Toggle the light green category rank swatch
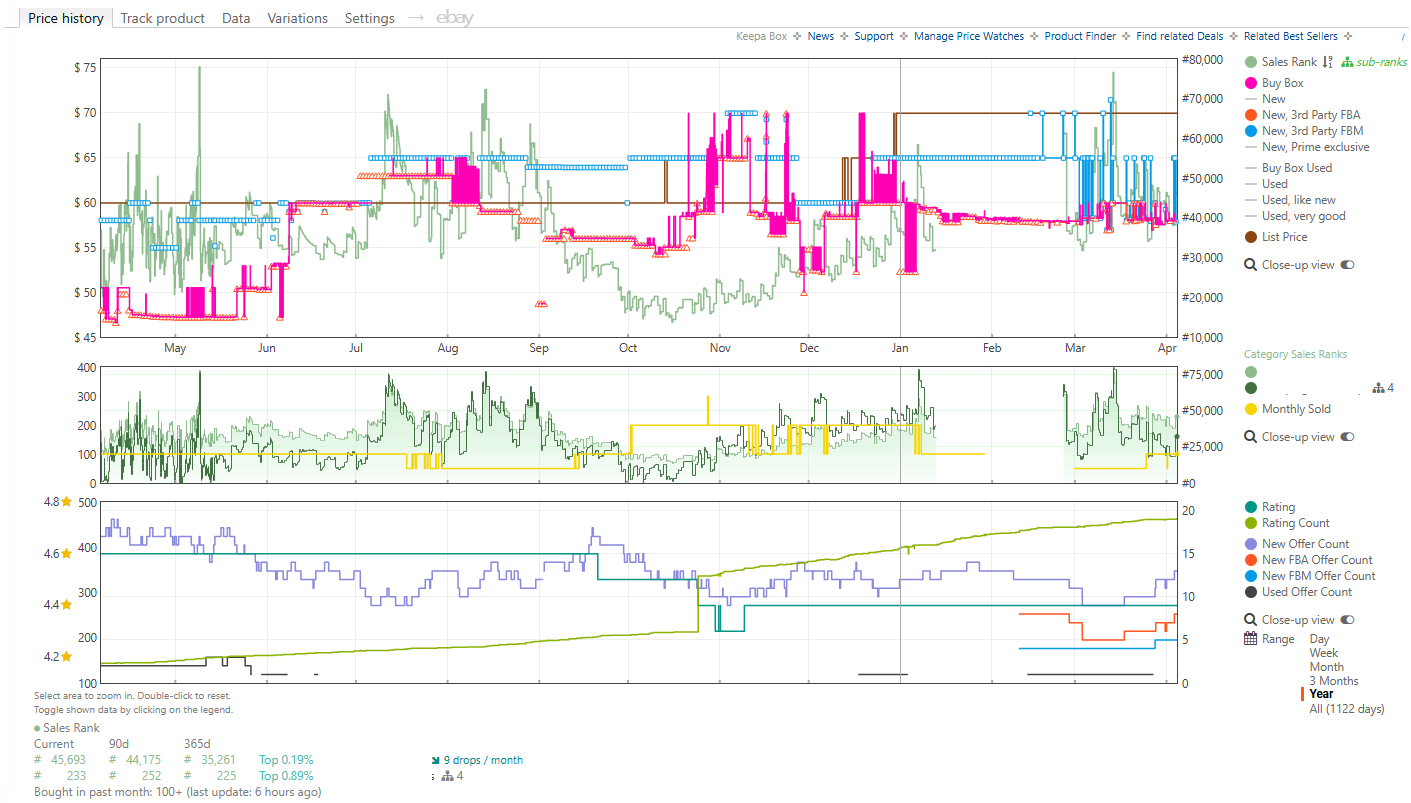1411x803 pixels. coord(1250,372)
